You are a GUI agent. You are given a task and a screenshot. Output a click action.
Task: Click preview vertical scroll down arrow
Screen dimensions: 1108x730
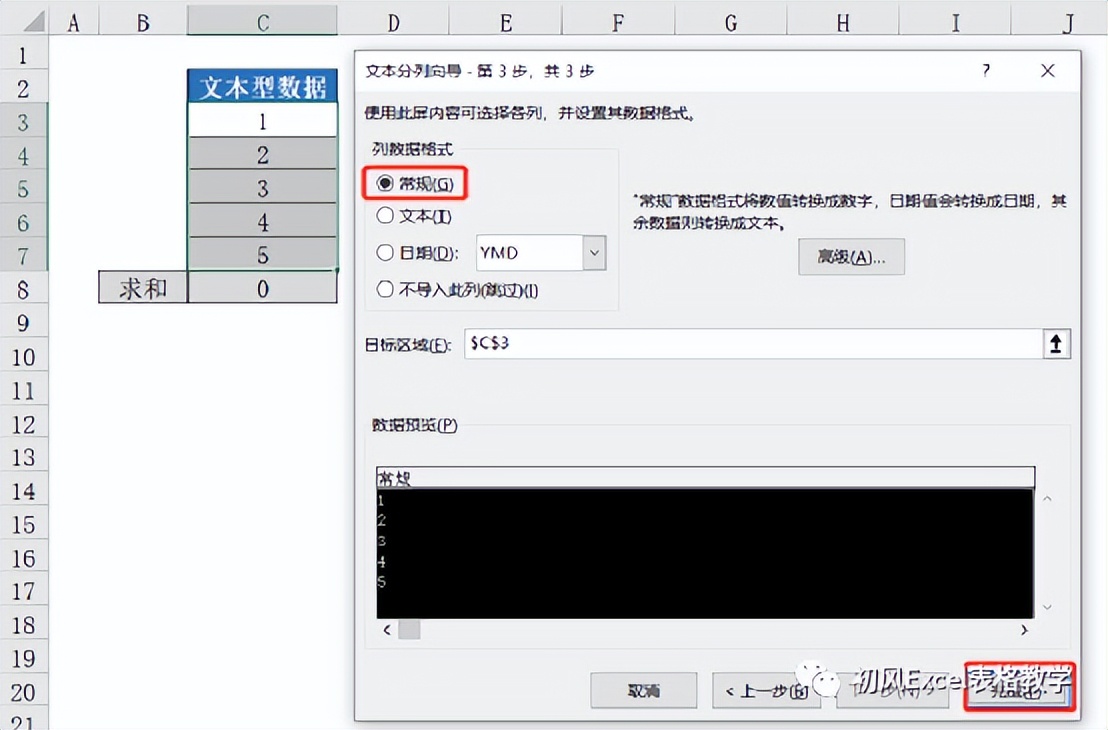(x=1048, y=607)
